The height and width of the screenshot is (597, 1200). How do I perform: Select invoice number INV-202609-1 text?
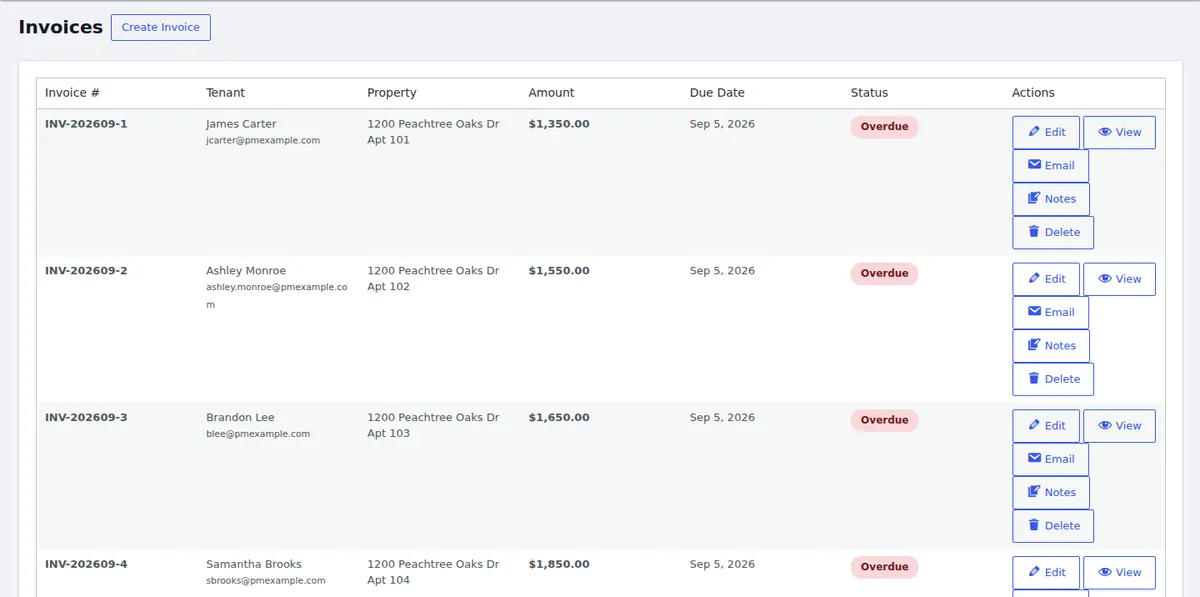(86, 124)
